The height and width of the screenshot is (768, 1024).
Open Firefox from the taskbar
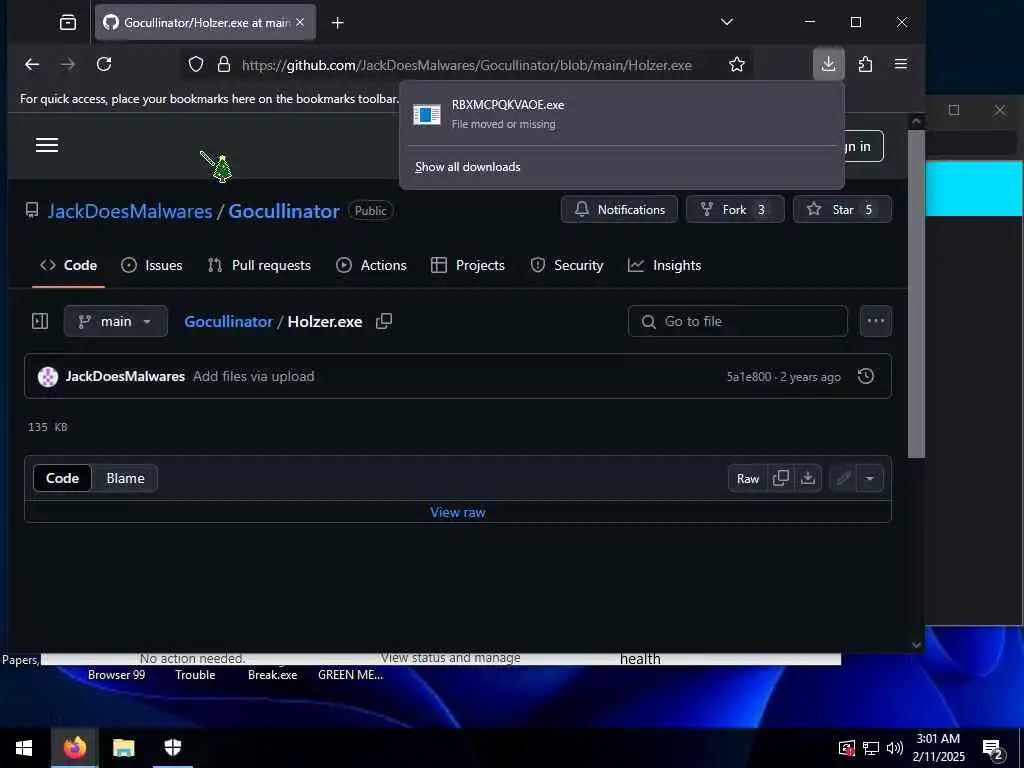(x=74, y=748)
